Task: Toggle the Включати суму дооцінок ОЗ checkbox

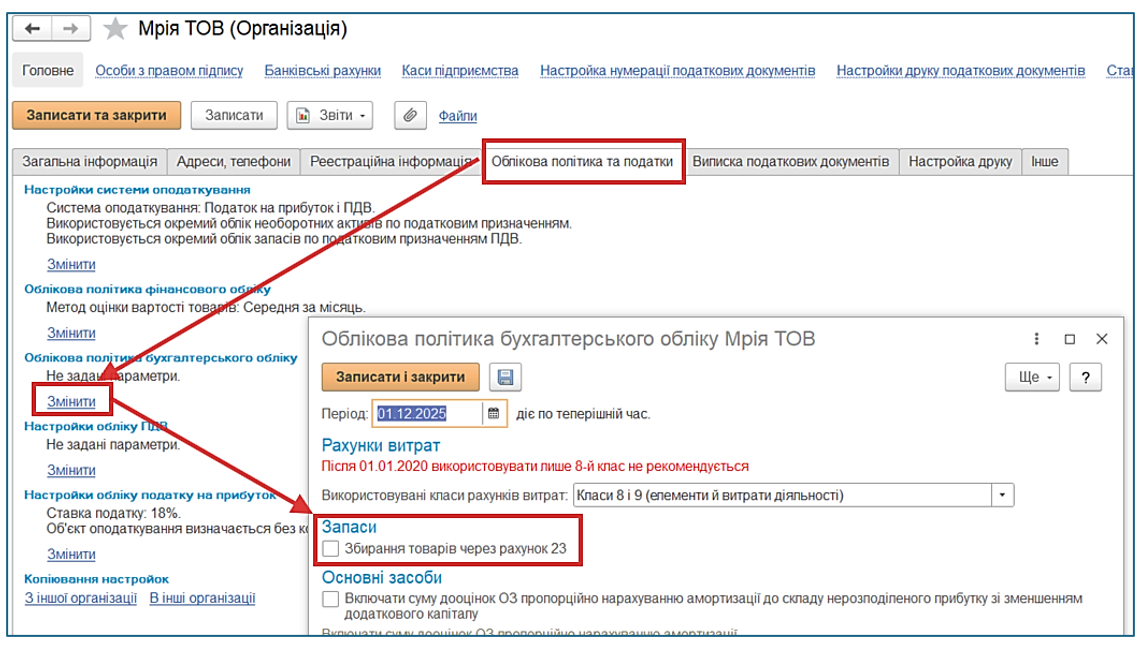Action: (x=331, y=599)
